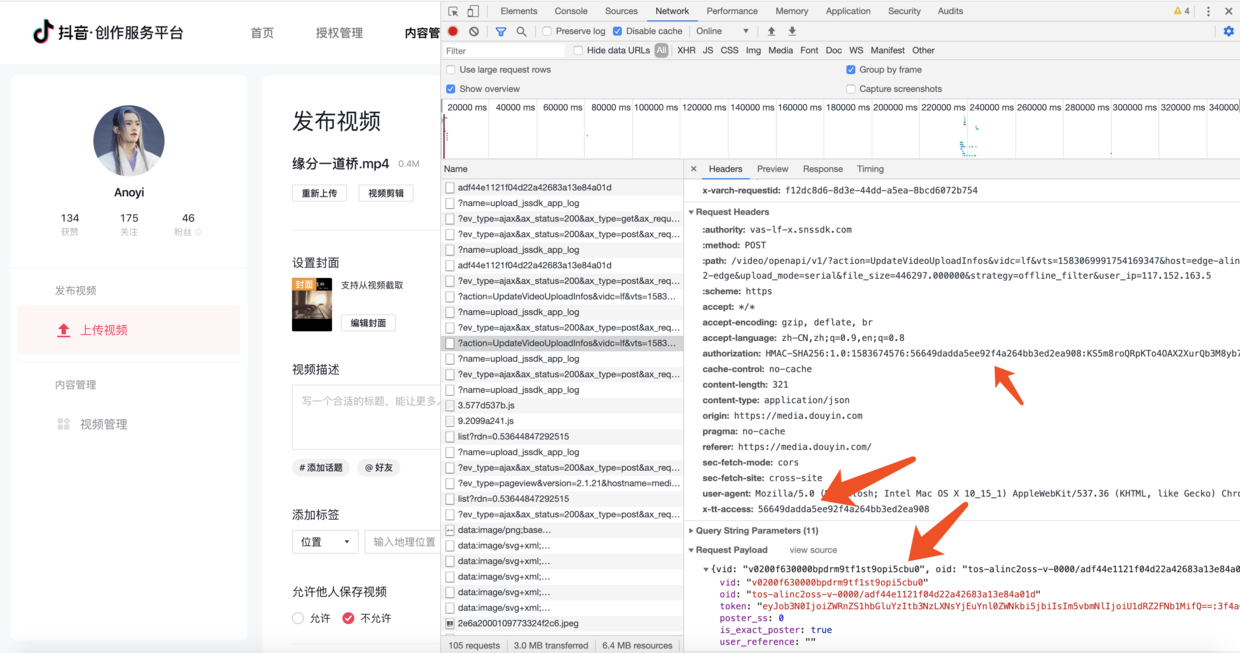Image resolution: width=1240 pixels, height=653 pixels.
Task: Click 上传视频 sidebar item
Action: point(129,330)
